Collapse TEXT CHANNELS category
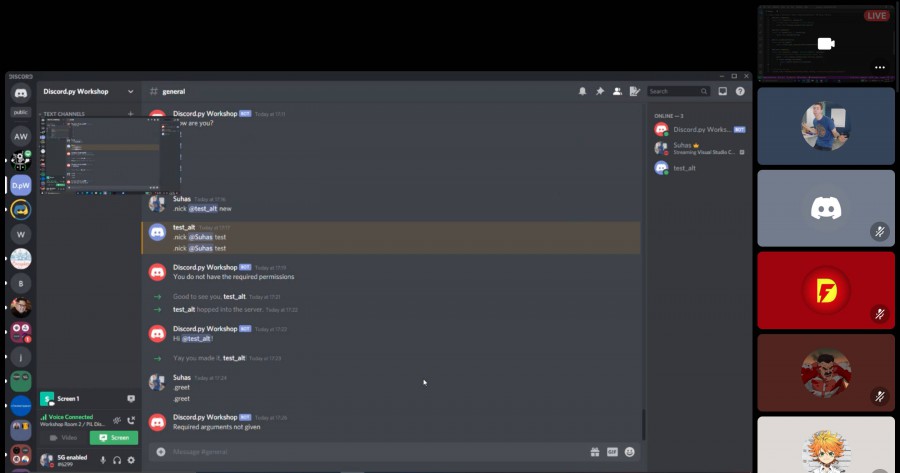 click(64, 114)
